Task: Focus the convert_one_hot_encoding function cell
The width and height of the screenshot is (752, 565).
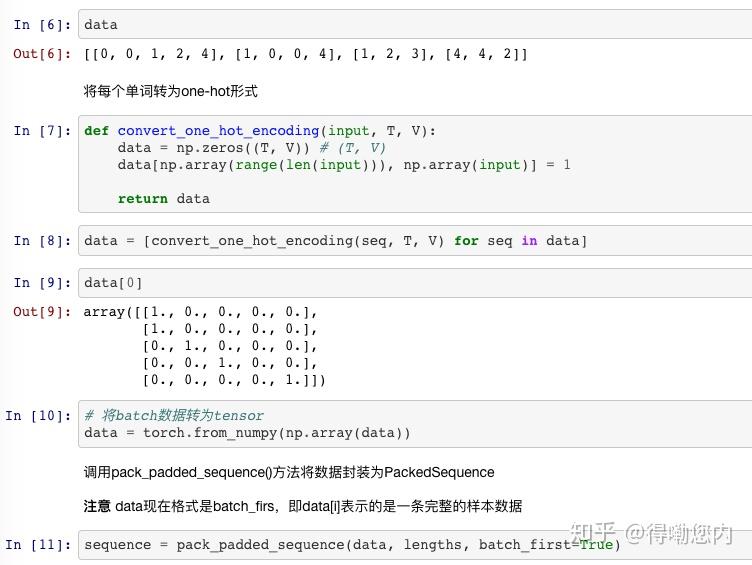Action: coord(400,165)
